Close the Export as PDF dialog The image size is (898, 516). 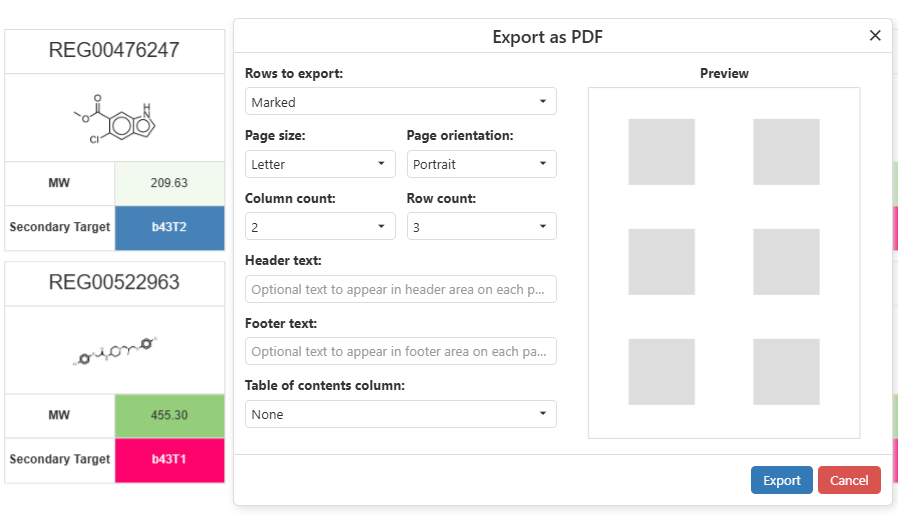[875, 36]
